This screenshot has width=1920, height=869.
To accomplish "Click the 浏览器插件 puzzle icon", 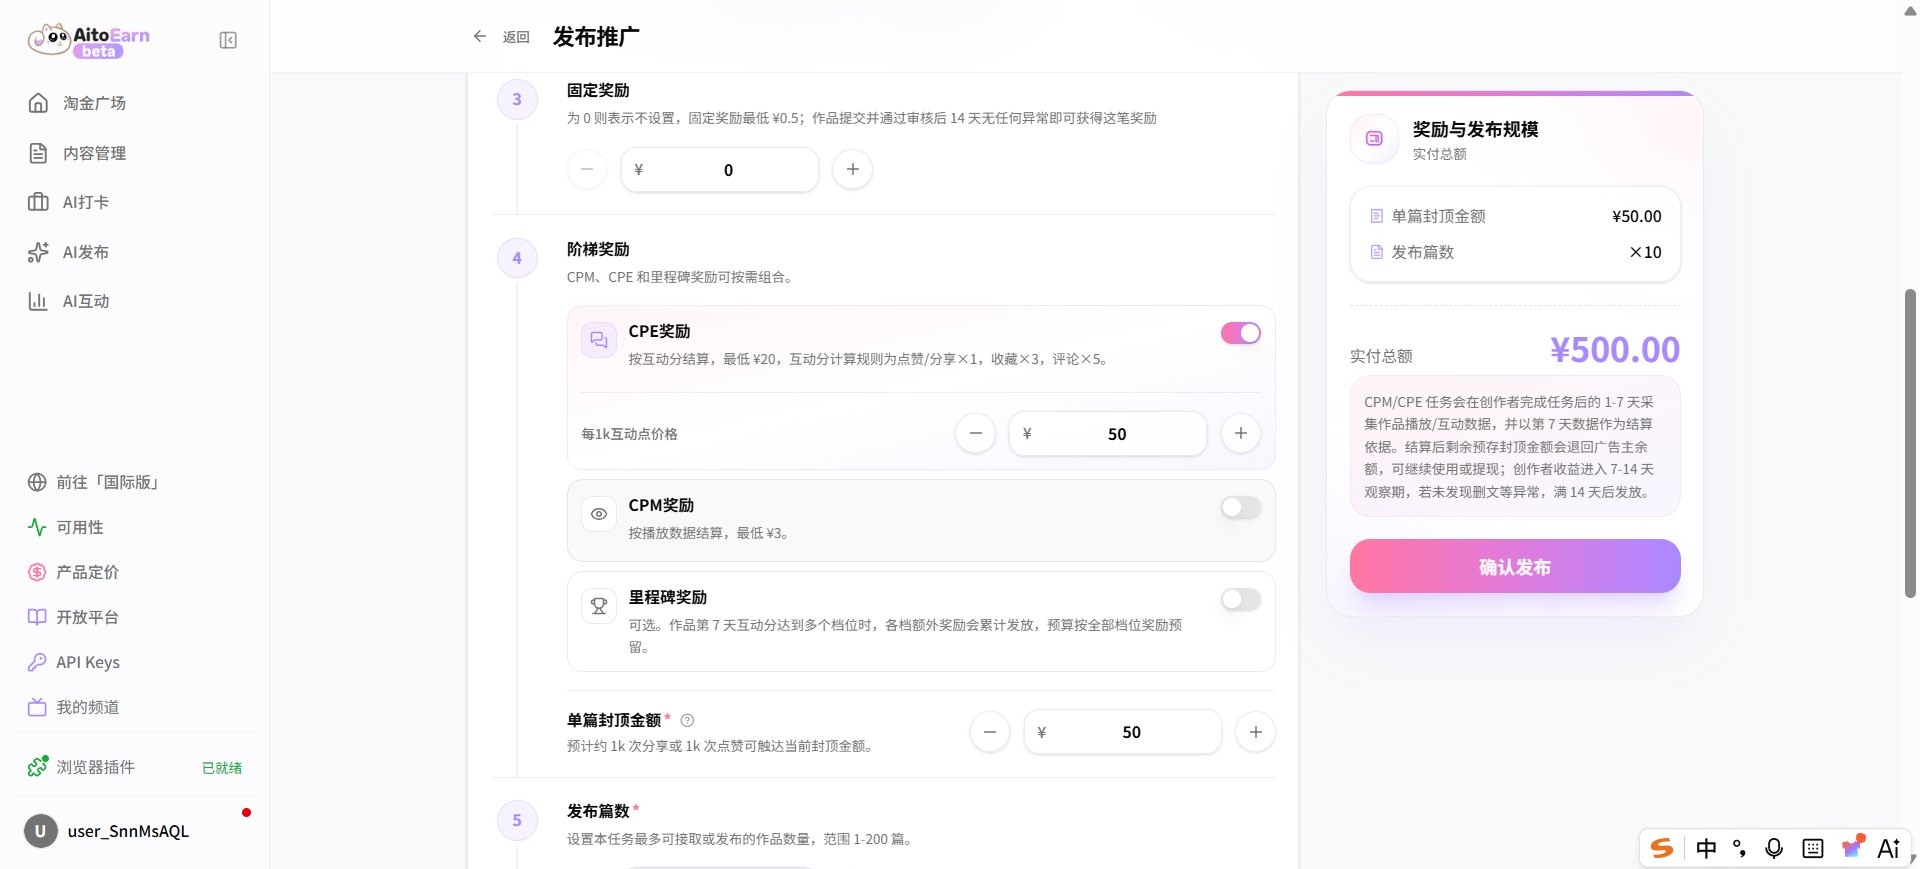I will (38, 766).
